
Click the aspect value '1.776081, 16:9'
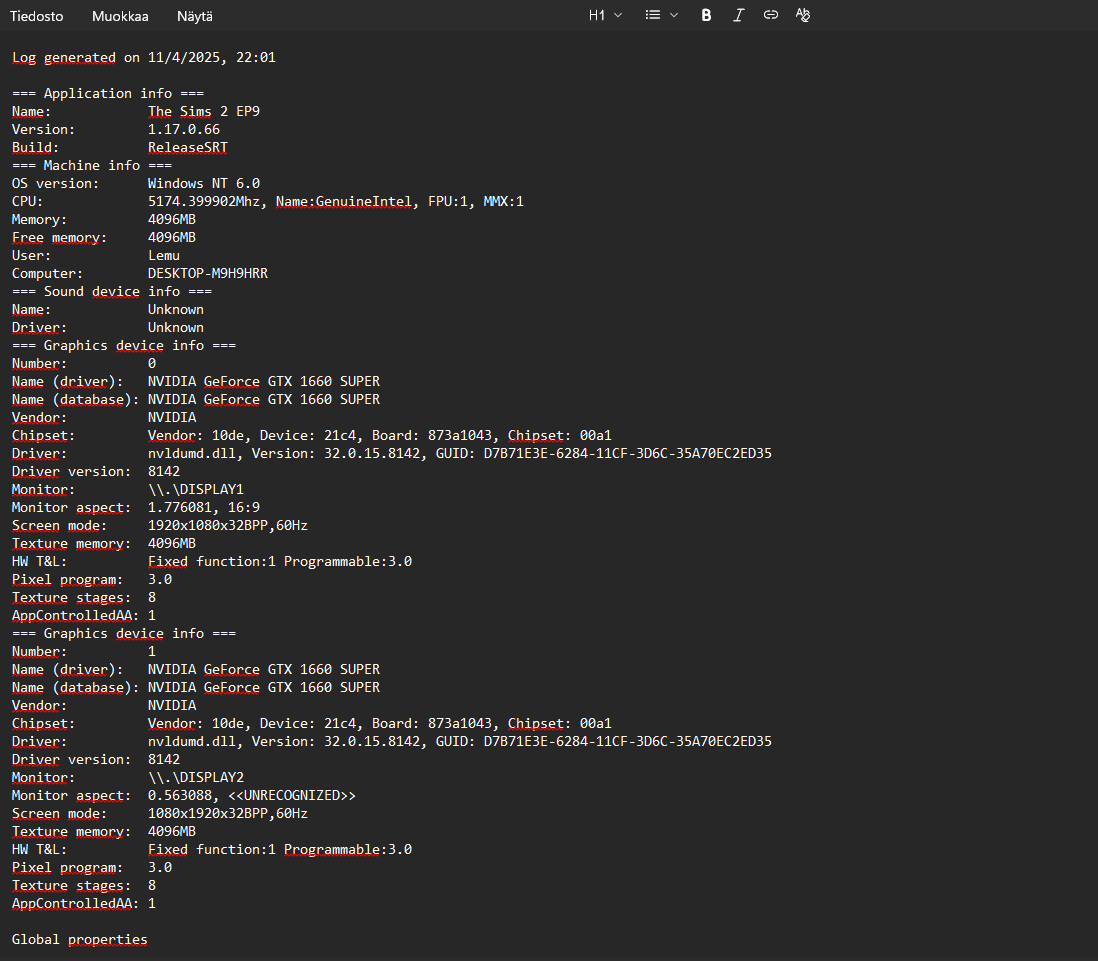tap(204, 507)
